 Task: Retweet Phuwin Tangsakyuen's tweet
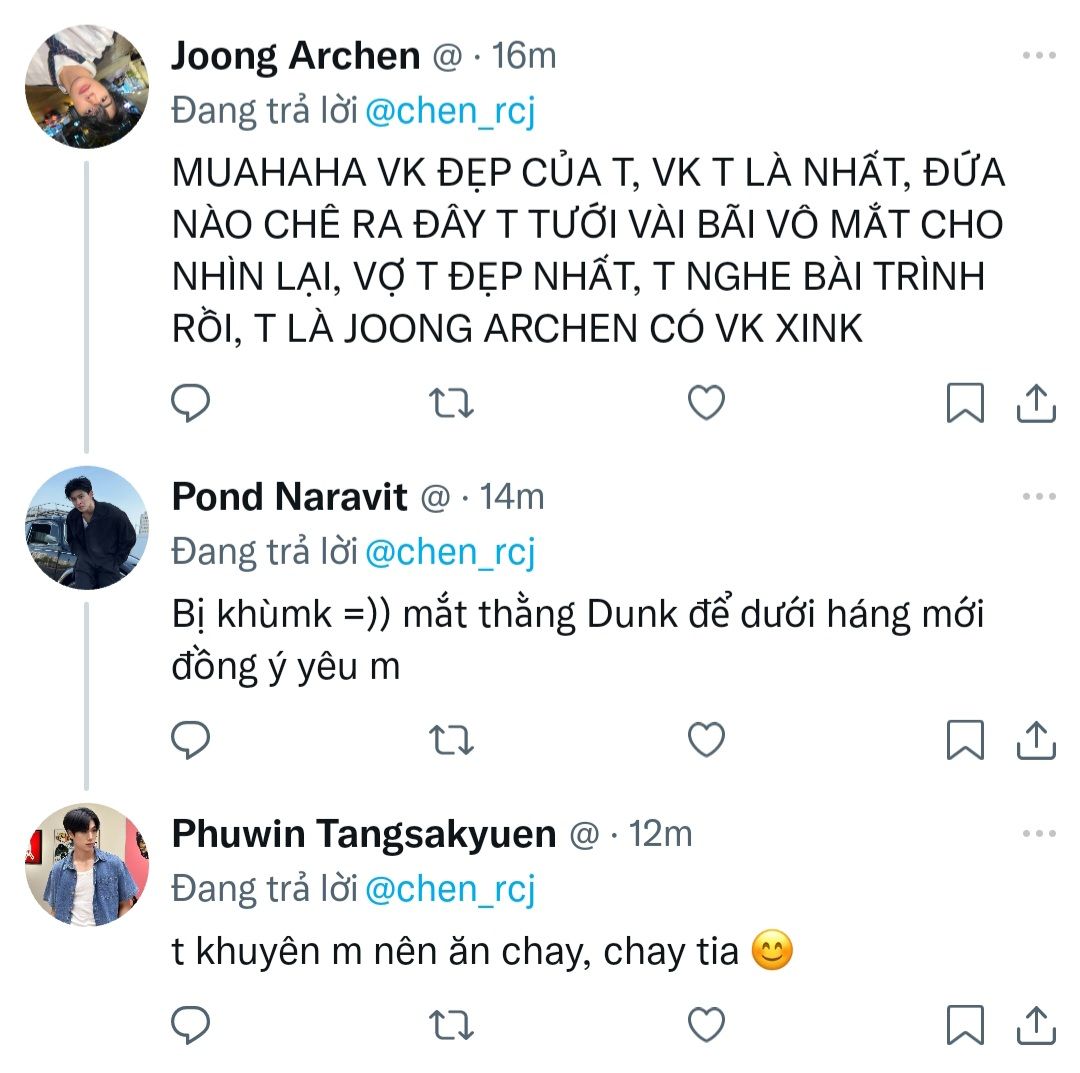(451, 1024)
